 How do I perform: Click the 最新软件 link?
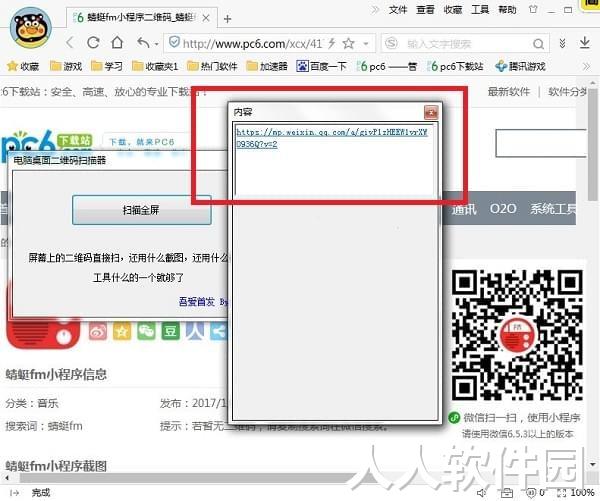[x=509, y=92]
